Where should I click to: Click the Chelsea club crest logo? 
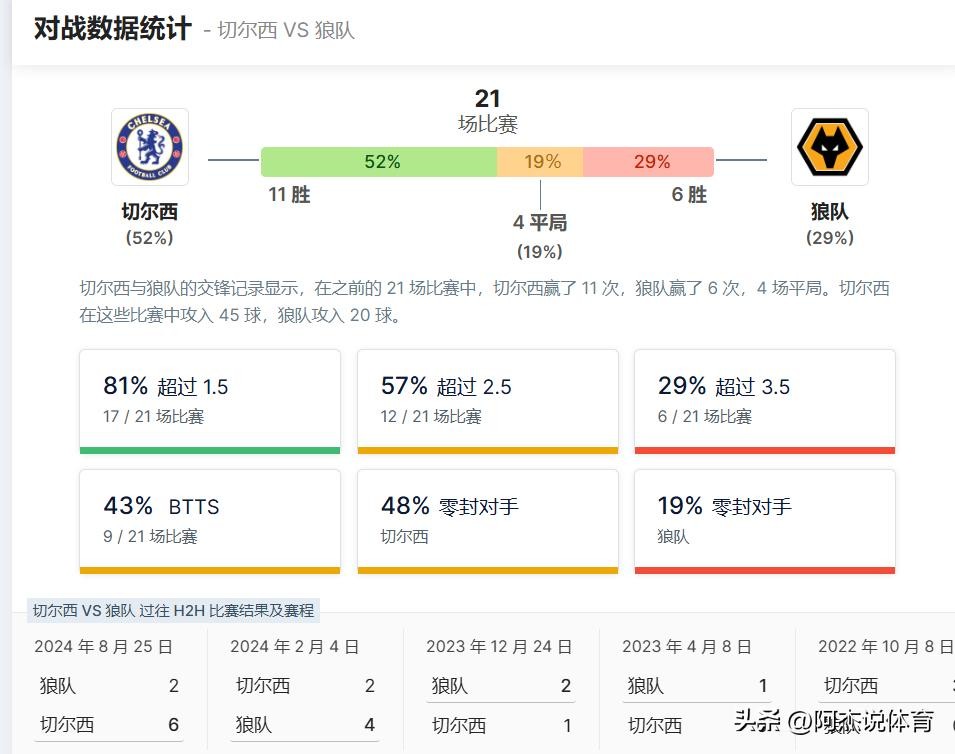click(150, 147)
